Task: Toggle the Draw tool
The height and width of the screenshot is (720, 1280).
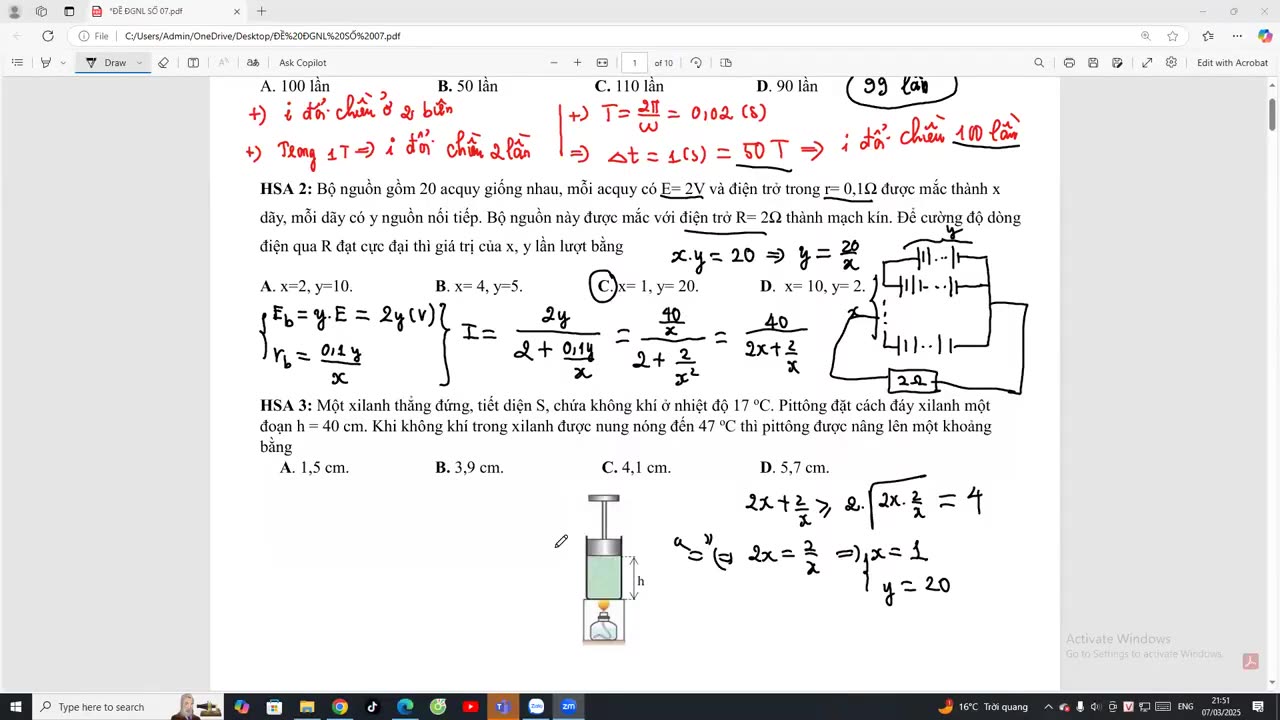Action: pos(106,62)
